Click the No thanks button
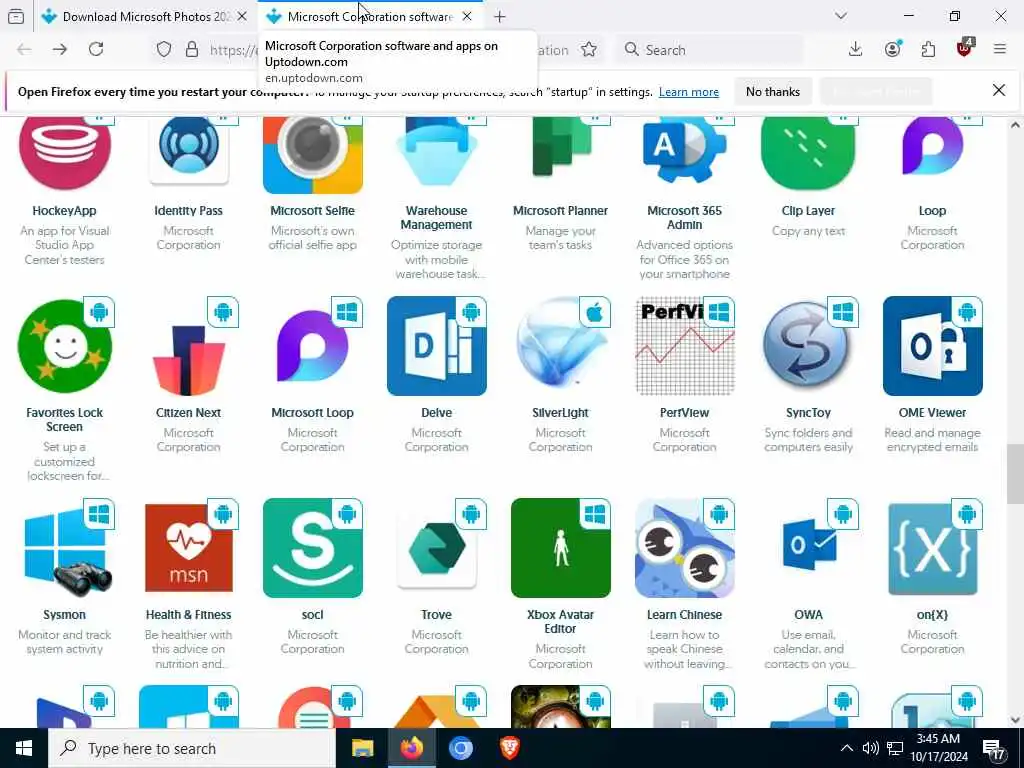This screenshot has height=768, width=1024. [773, 91]
